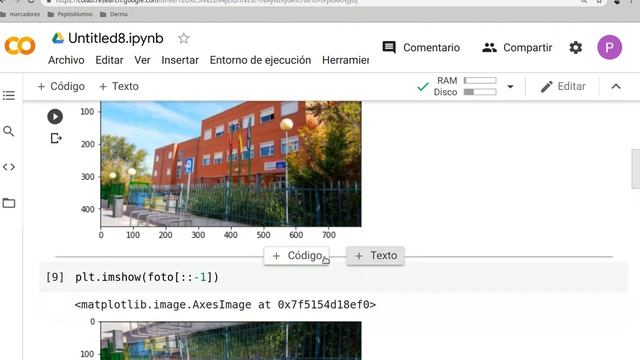The width and height of the screenshot is (640, 360).
Task: Click the browser address bar URL
Action: (x=206, y=2)
